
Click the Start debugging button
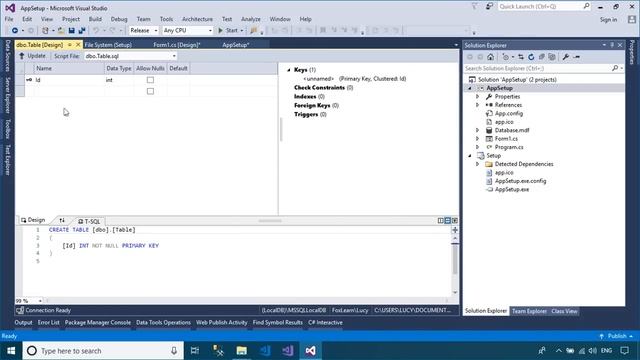(x=228, y=31)
